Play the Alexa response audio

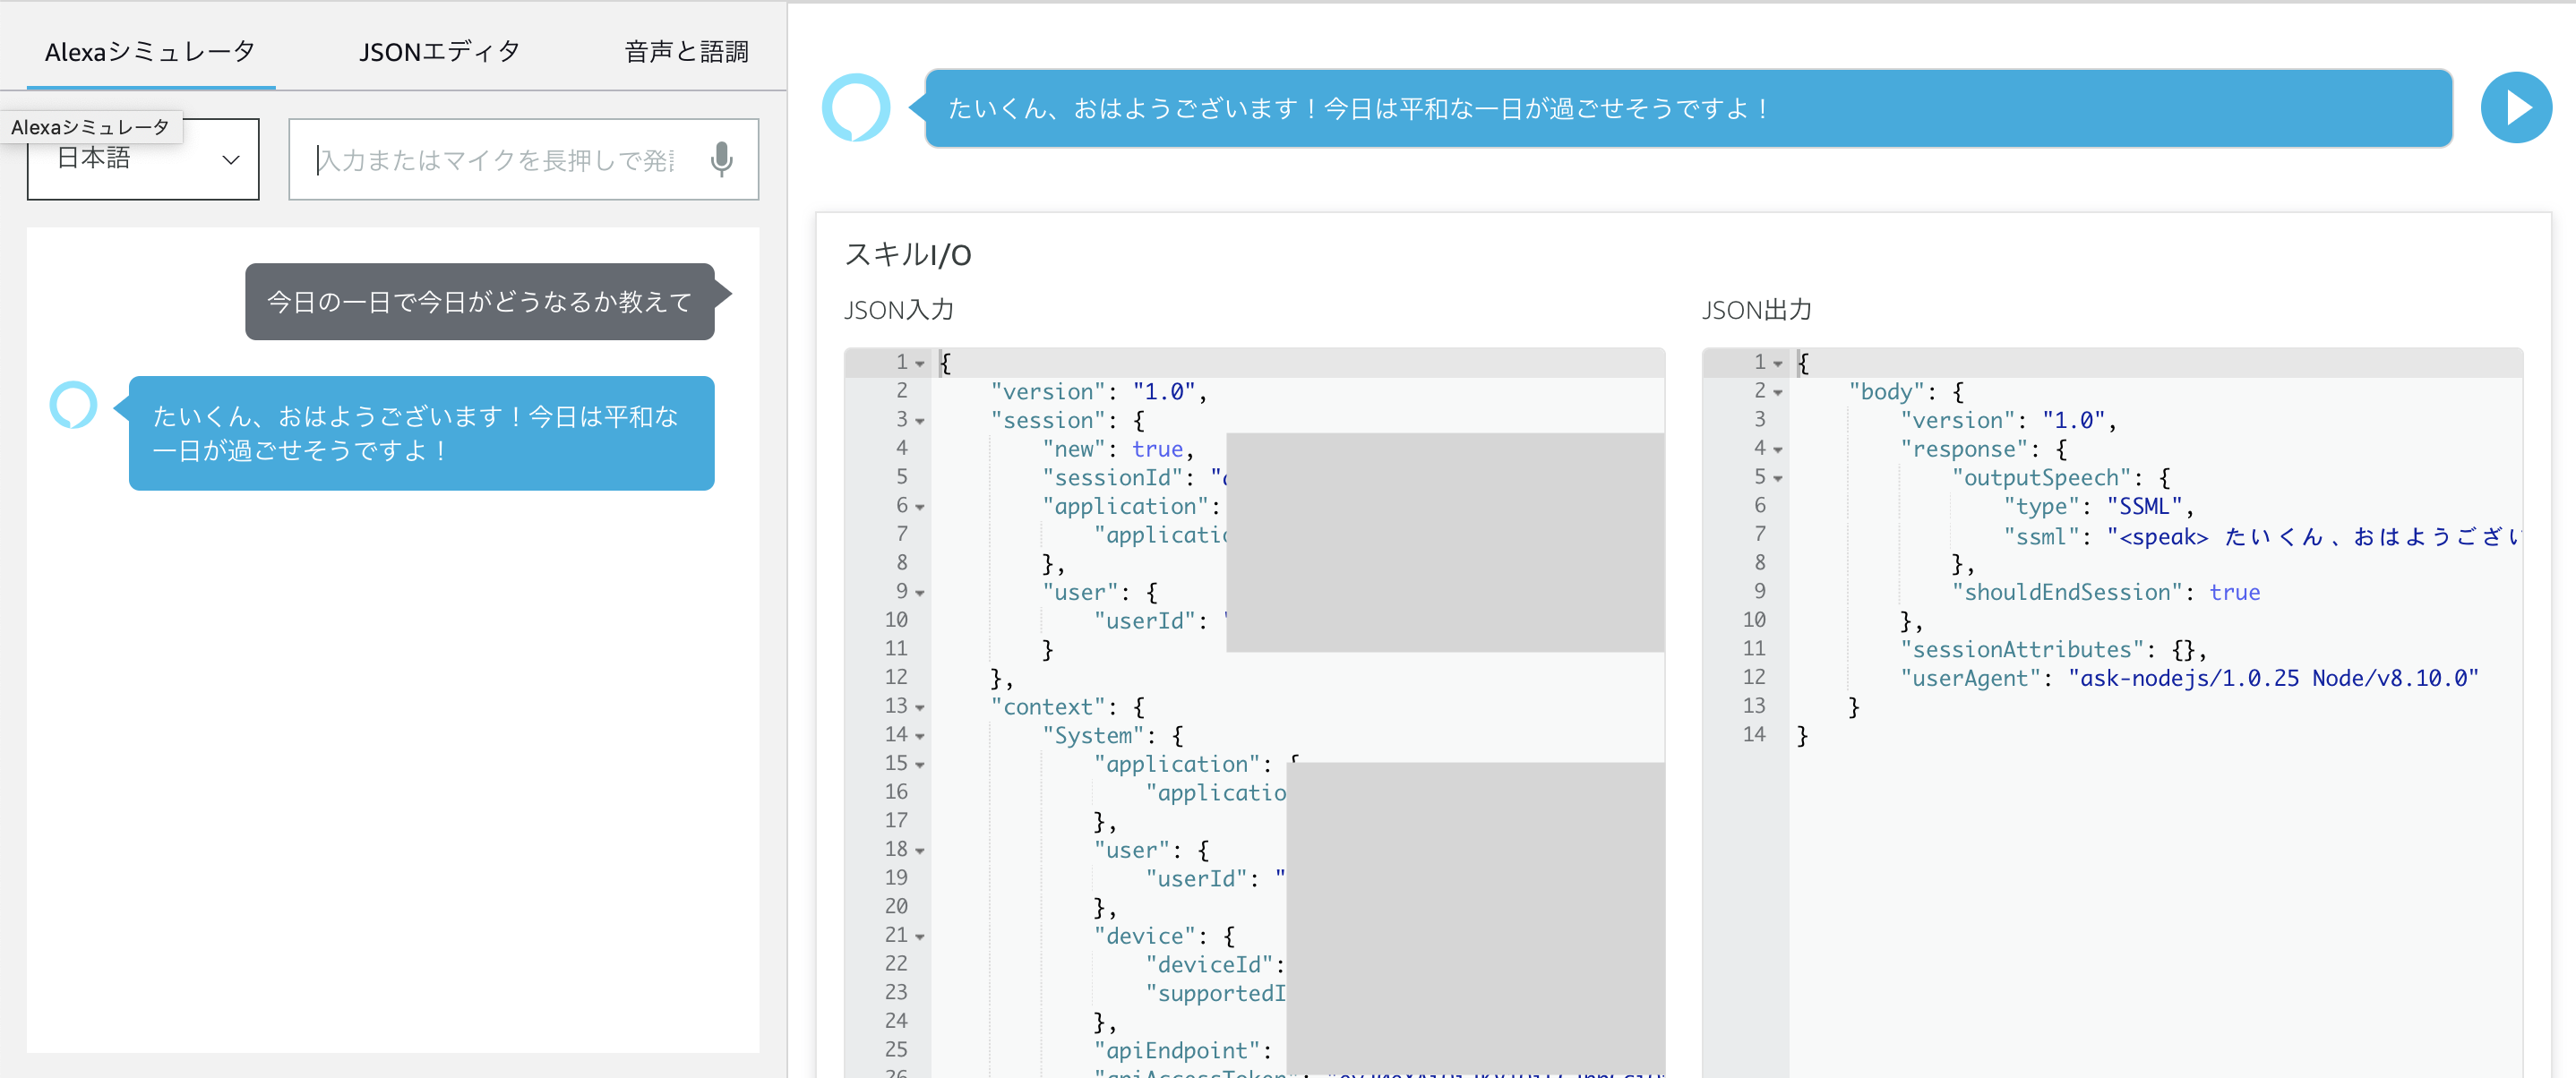click(x=2516, y=108)
